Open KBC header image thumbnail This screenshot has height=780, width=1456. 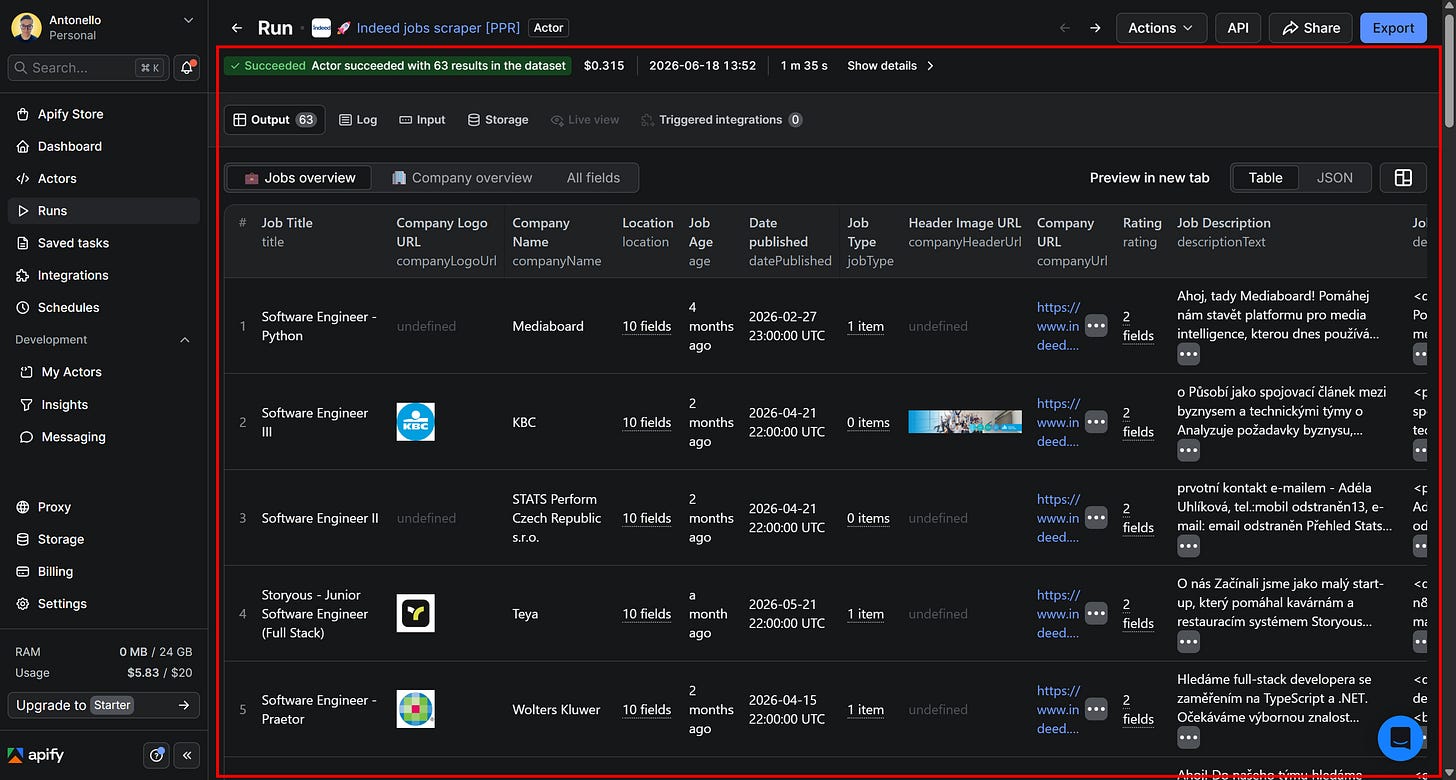(965, 422)
